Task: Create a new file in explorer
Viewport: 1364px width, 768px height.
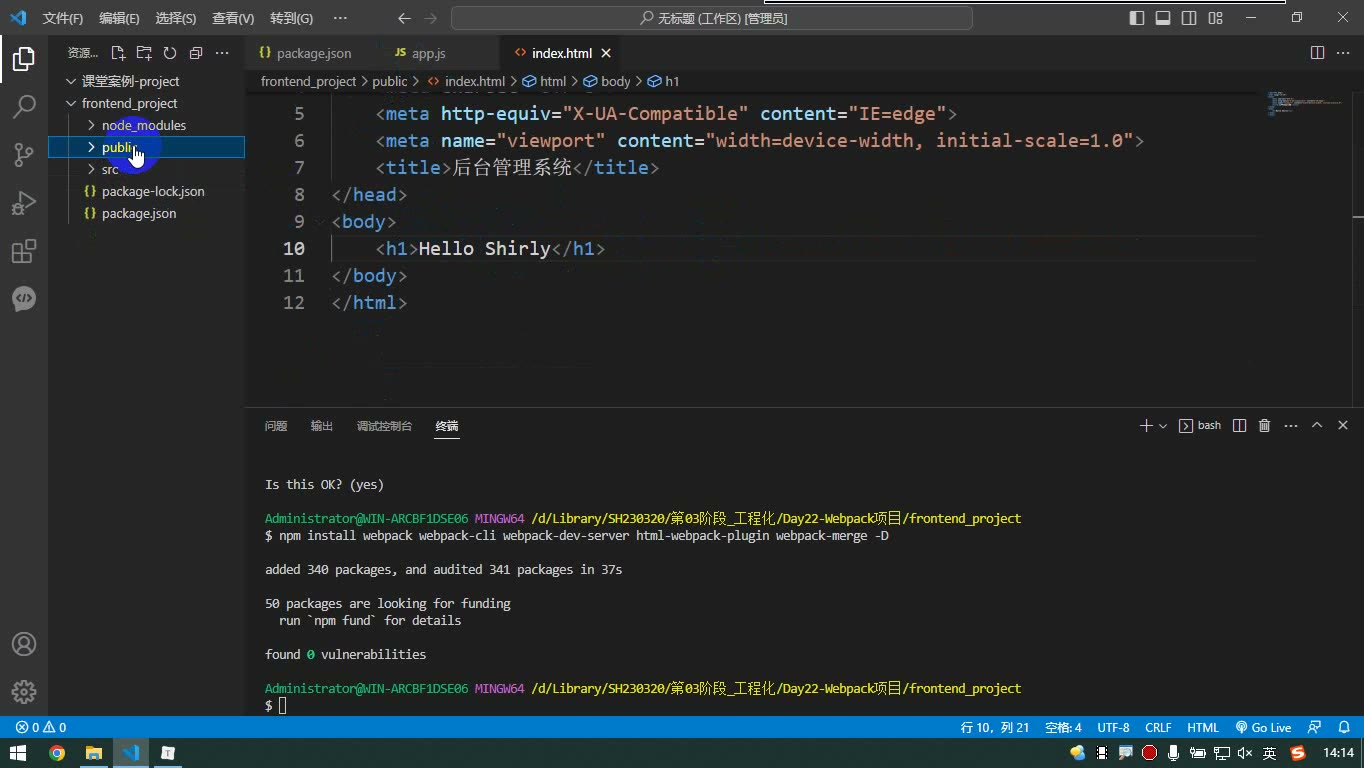Action: pos(118,53)
